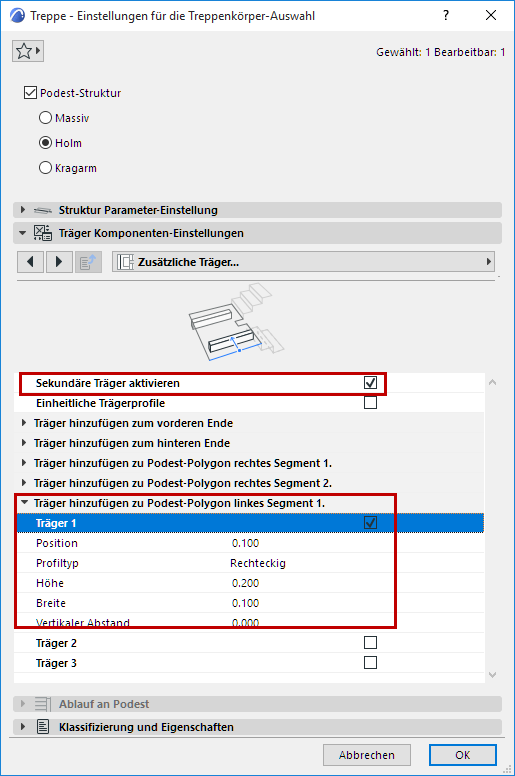Select the Träger 2 row label
515x776 pixels.
click(x=56, y=643)
